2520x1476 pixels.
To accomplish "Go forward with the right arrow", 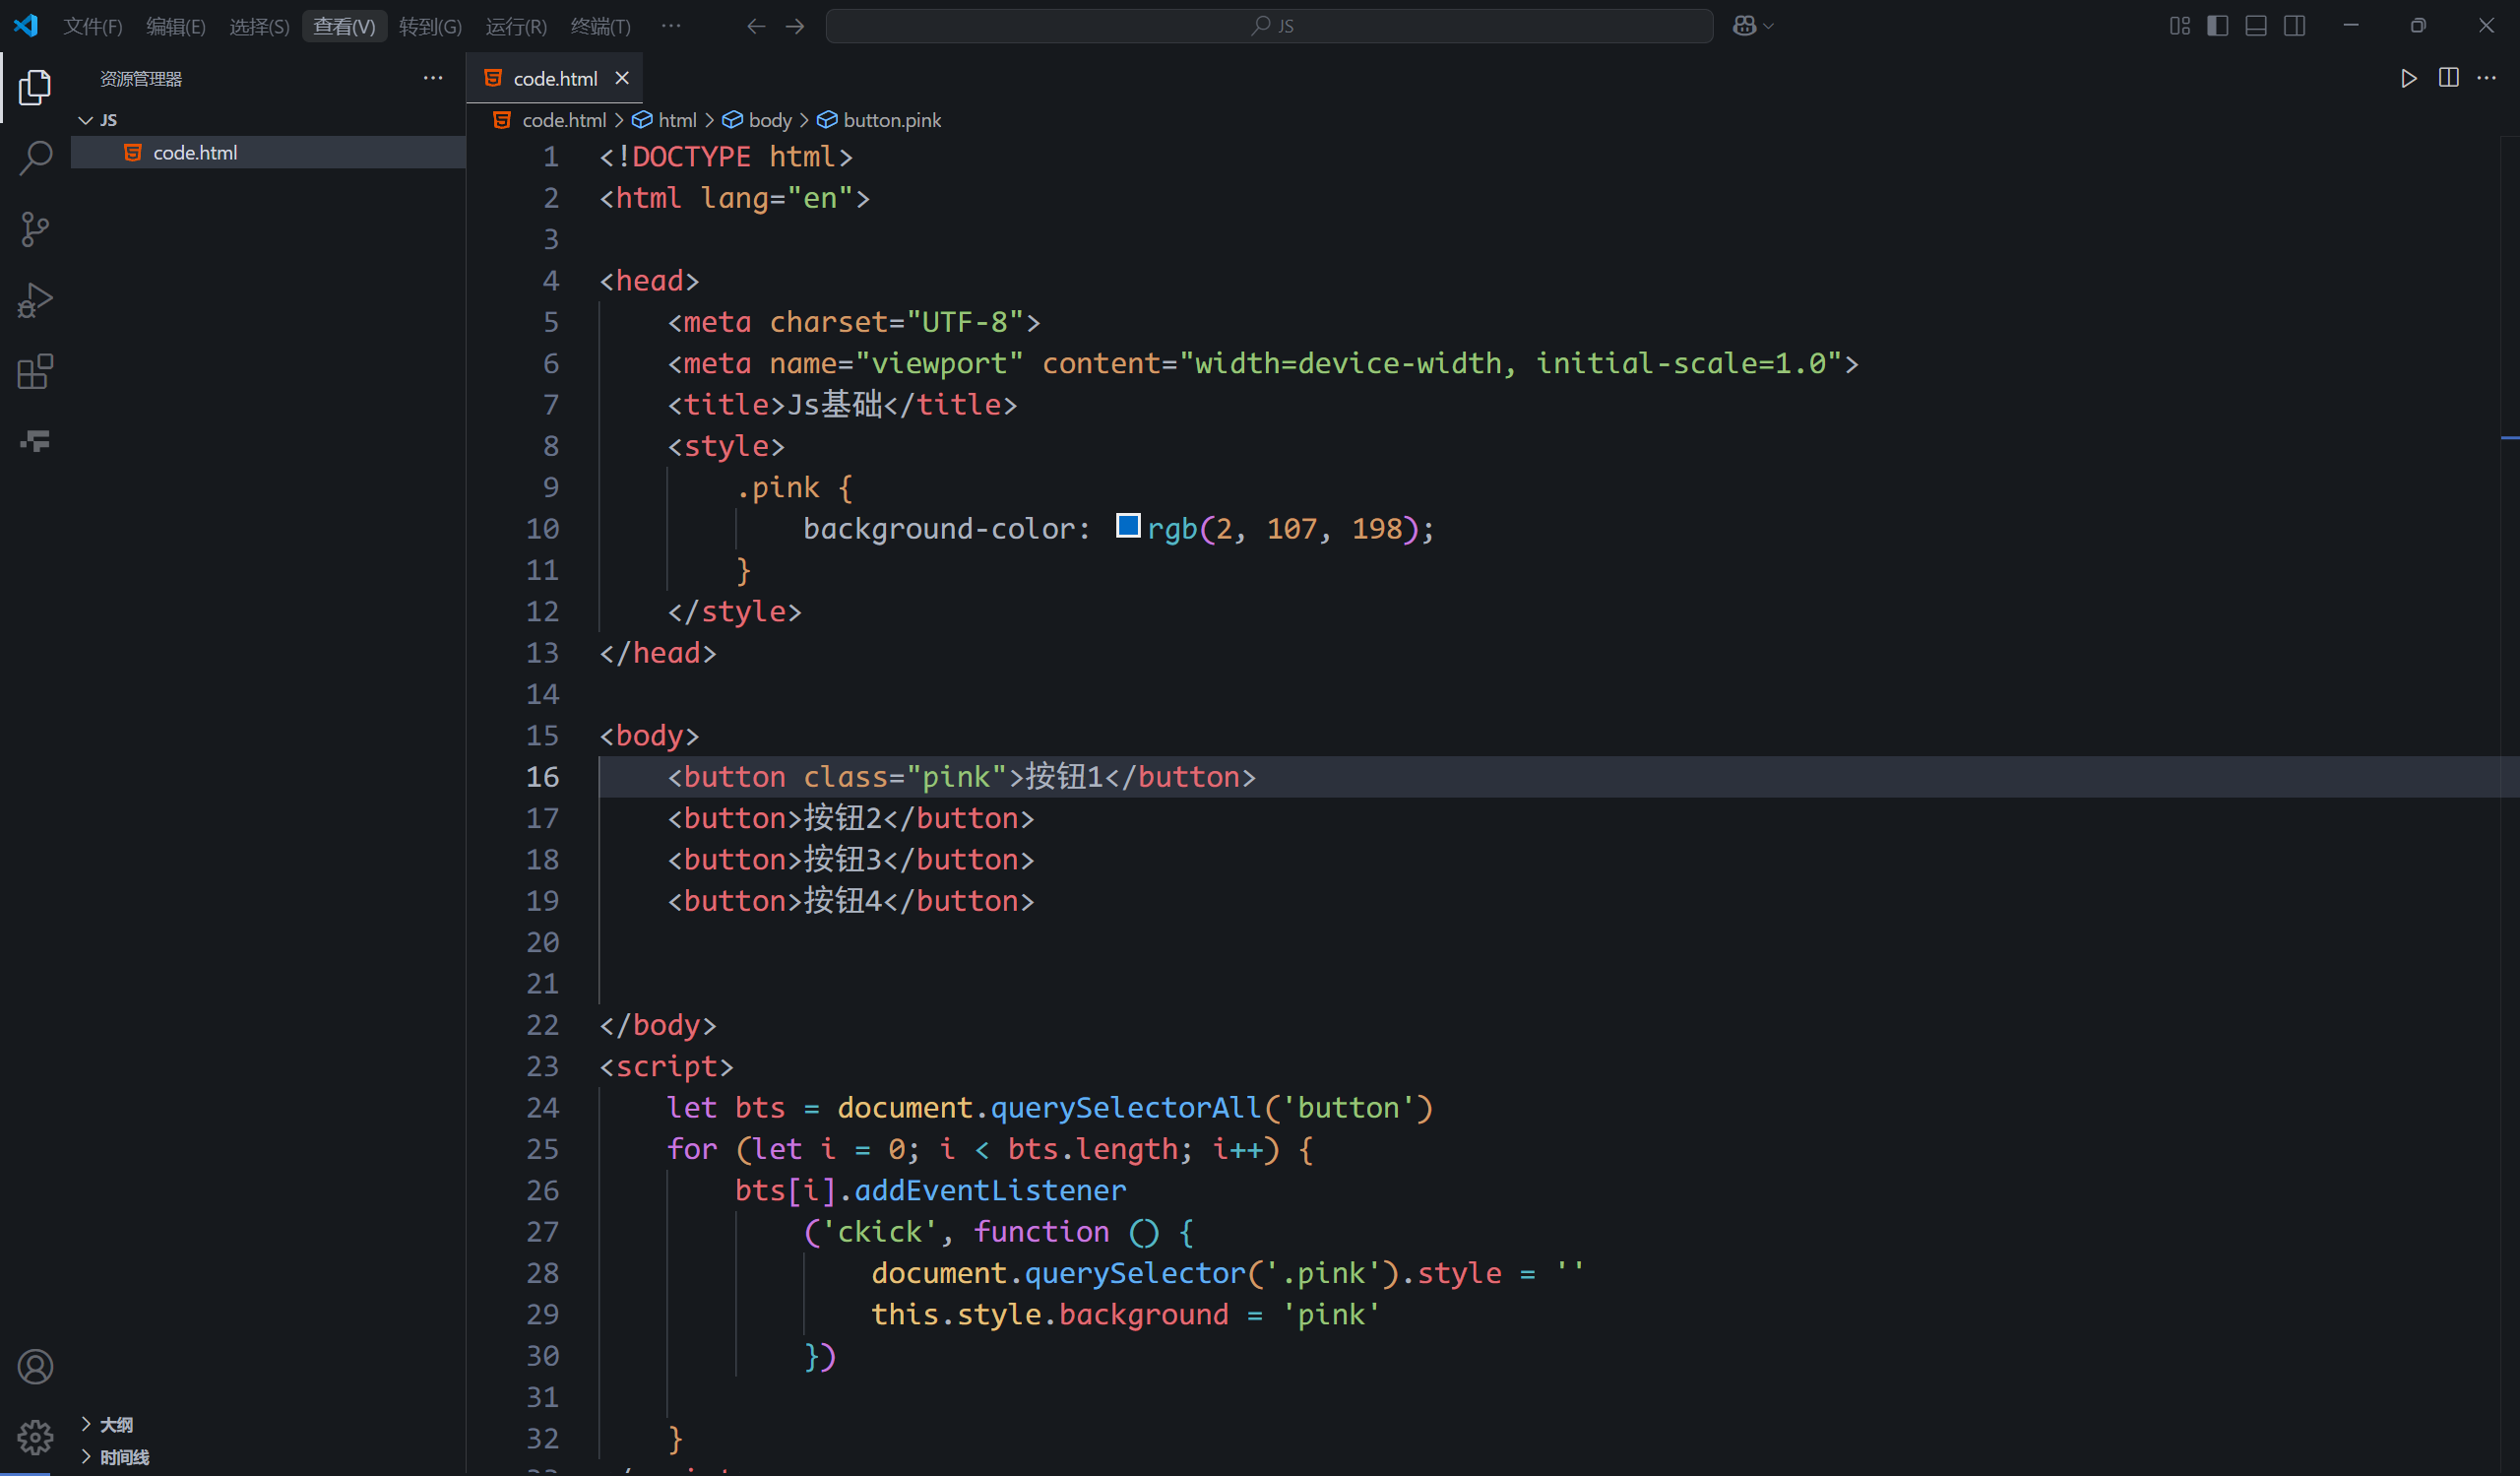I will 795,26.
